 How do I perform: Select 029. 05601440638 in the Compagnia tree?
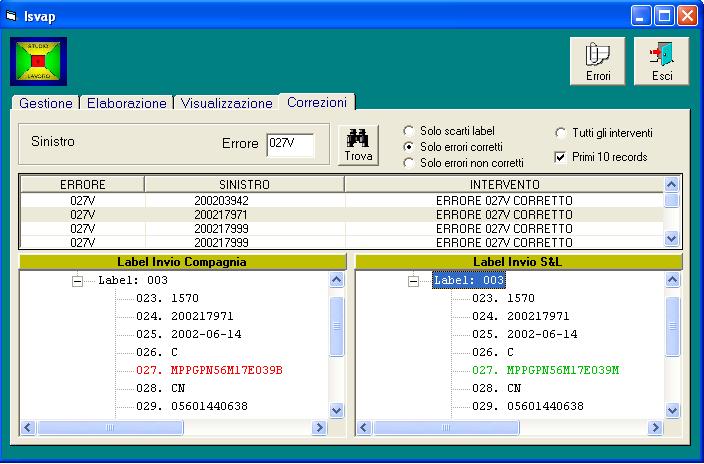pyautogui.click(x=192, y=406)
